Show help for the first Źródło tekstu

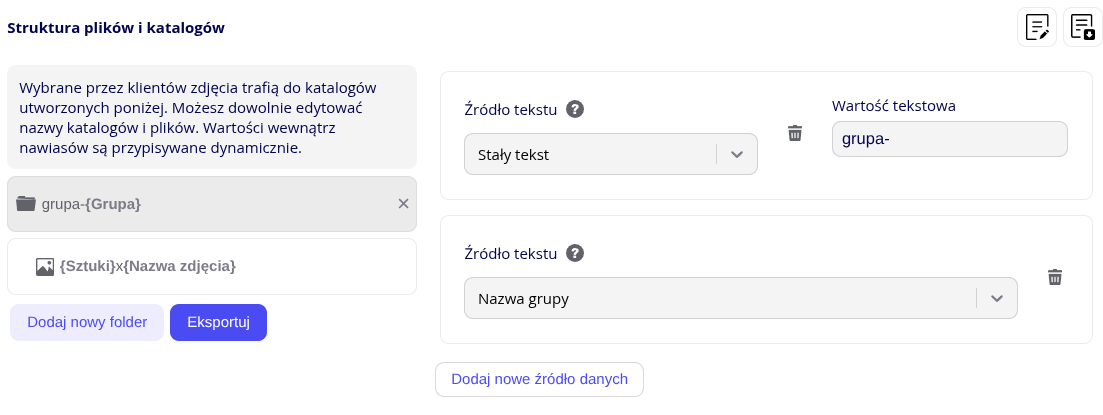click(x=574, y=109)
